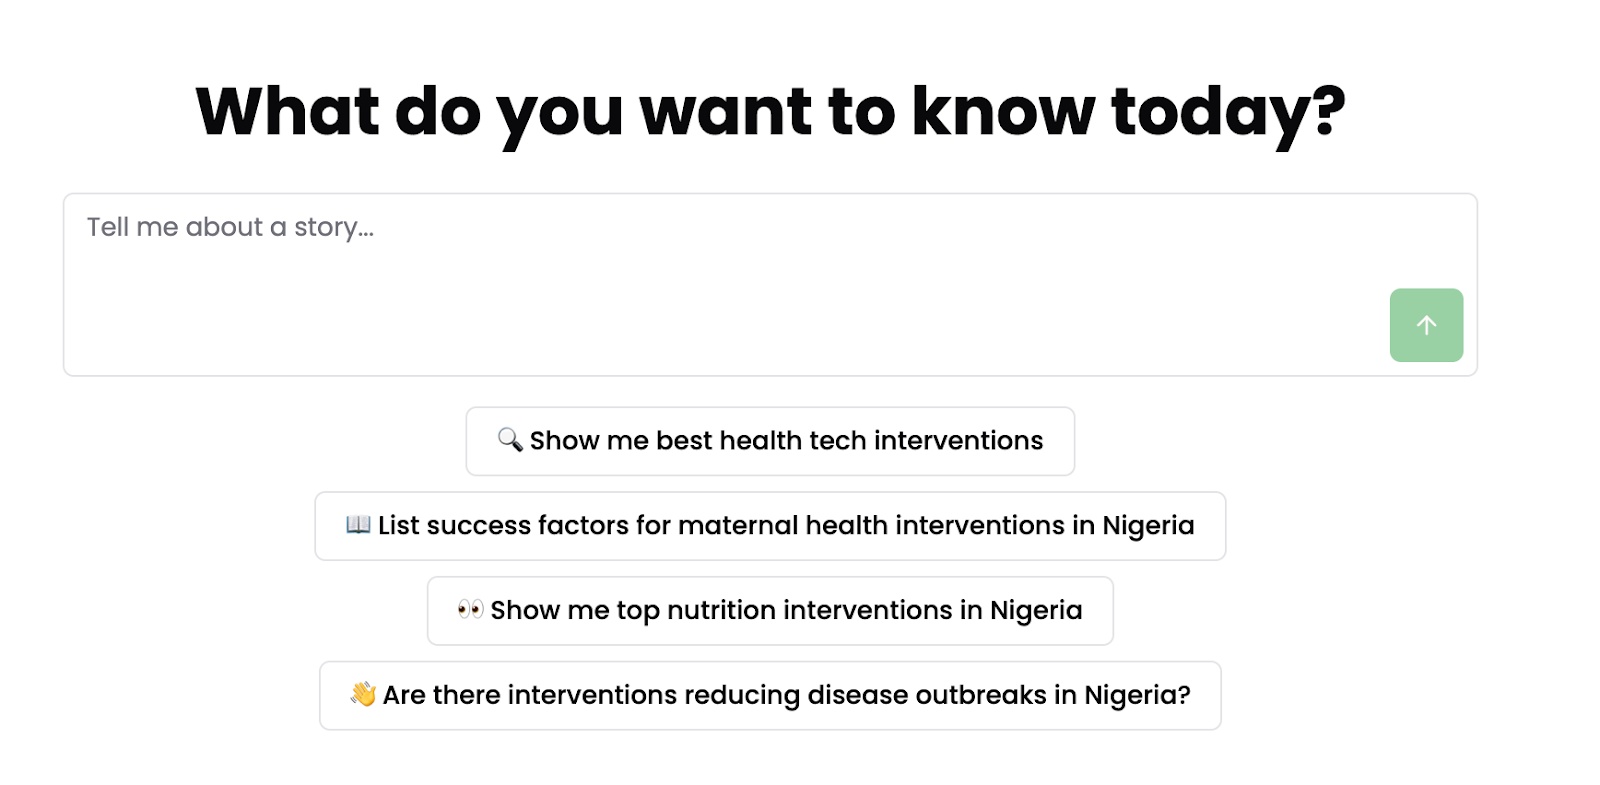1600x785 pixels.
Task: Click the word 'today?' in the page heading
Action: [x=1228, y=111]
